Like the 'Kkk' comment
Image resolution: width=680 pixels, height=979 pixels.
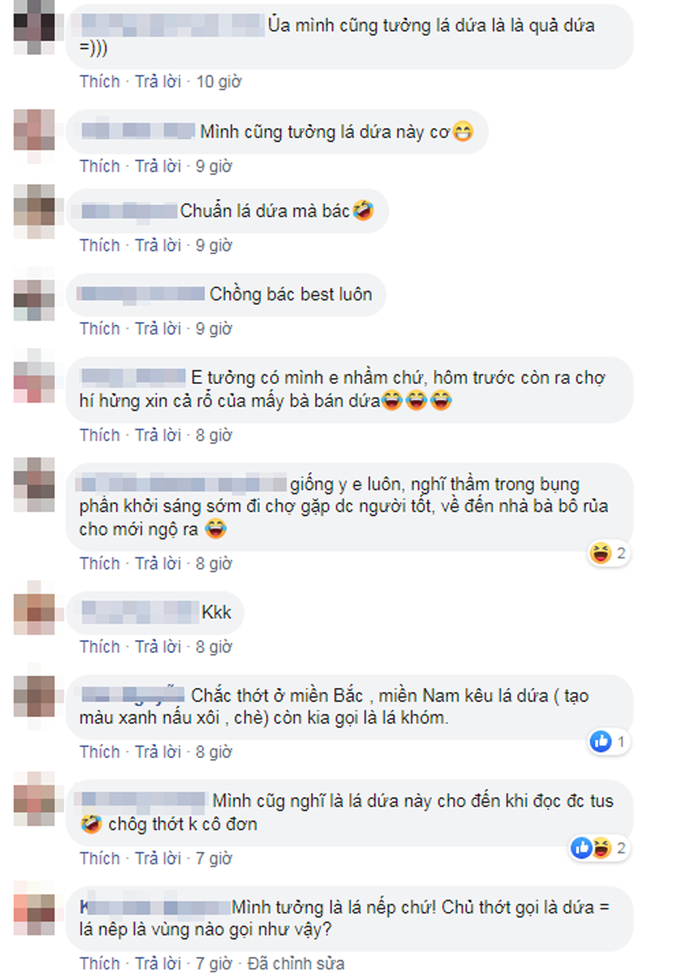100,647
